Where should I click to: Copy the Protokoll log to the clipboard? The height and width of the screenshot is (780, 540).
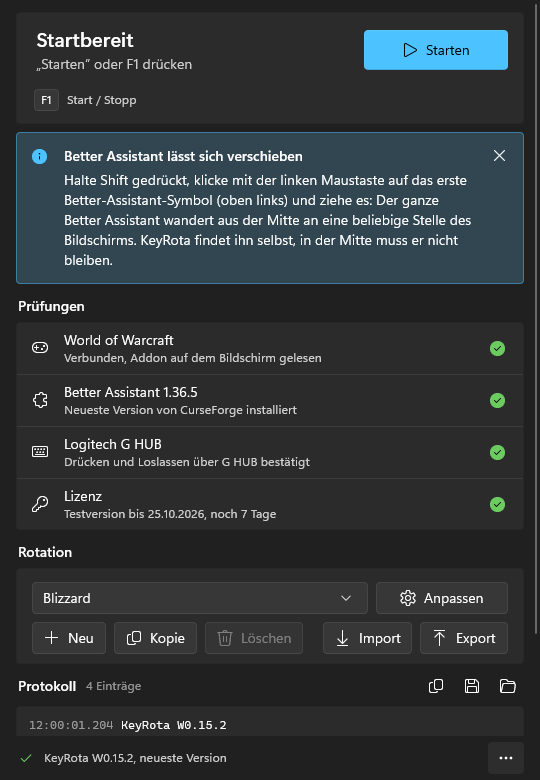pyautogui.click(x=436, y=686)
